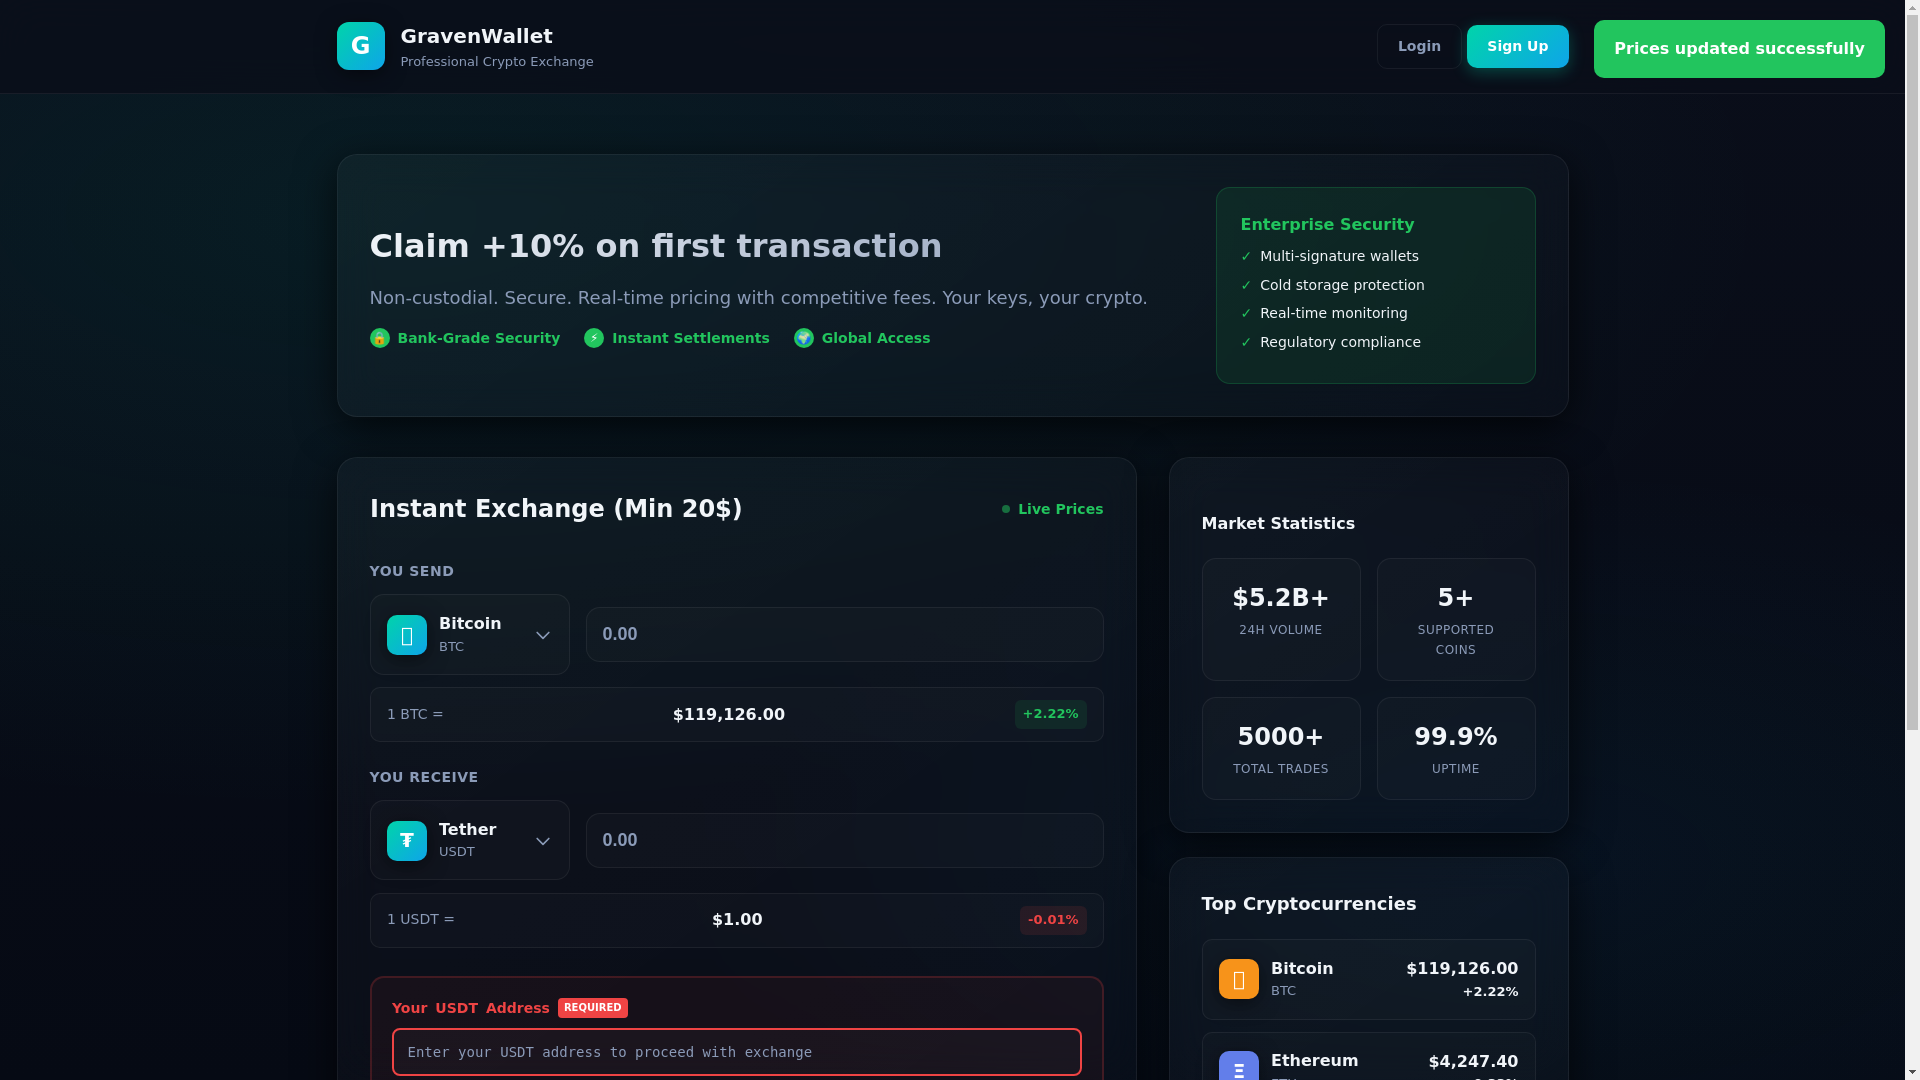Click the USDT address input field
The height and width of the screenshot is (1080, 1920).
coord(737,1052)
